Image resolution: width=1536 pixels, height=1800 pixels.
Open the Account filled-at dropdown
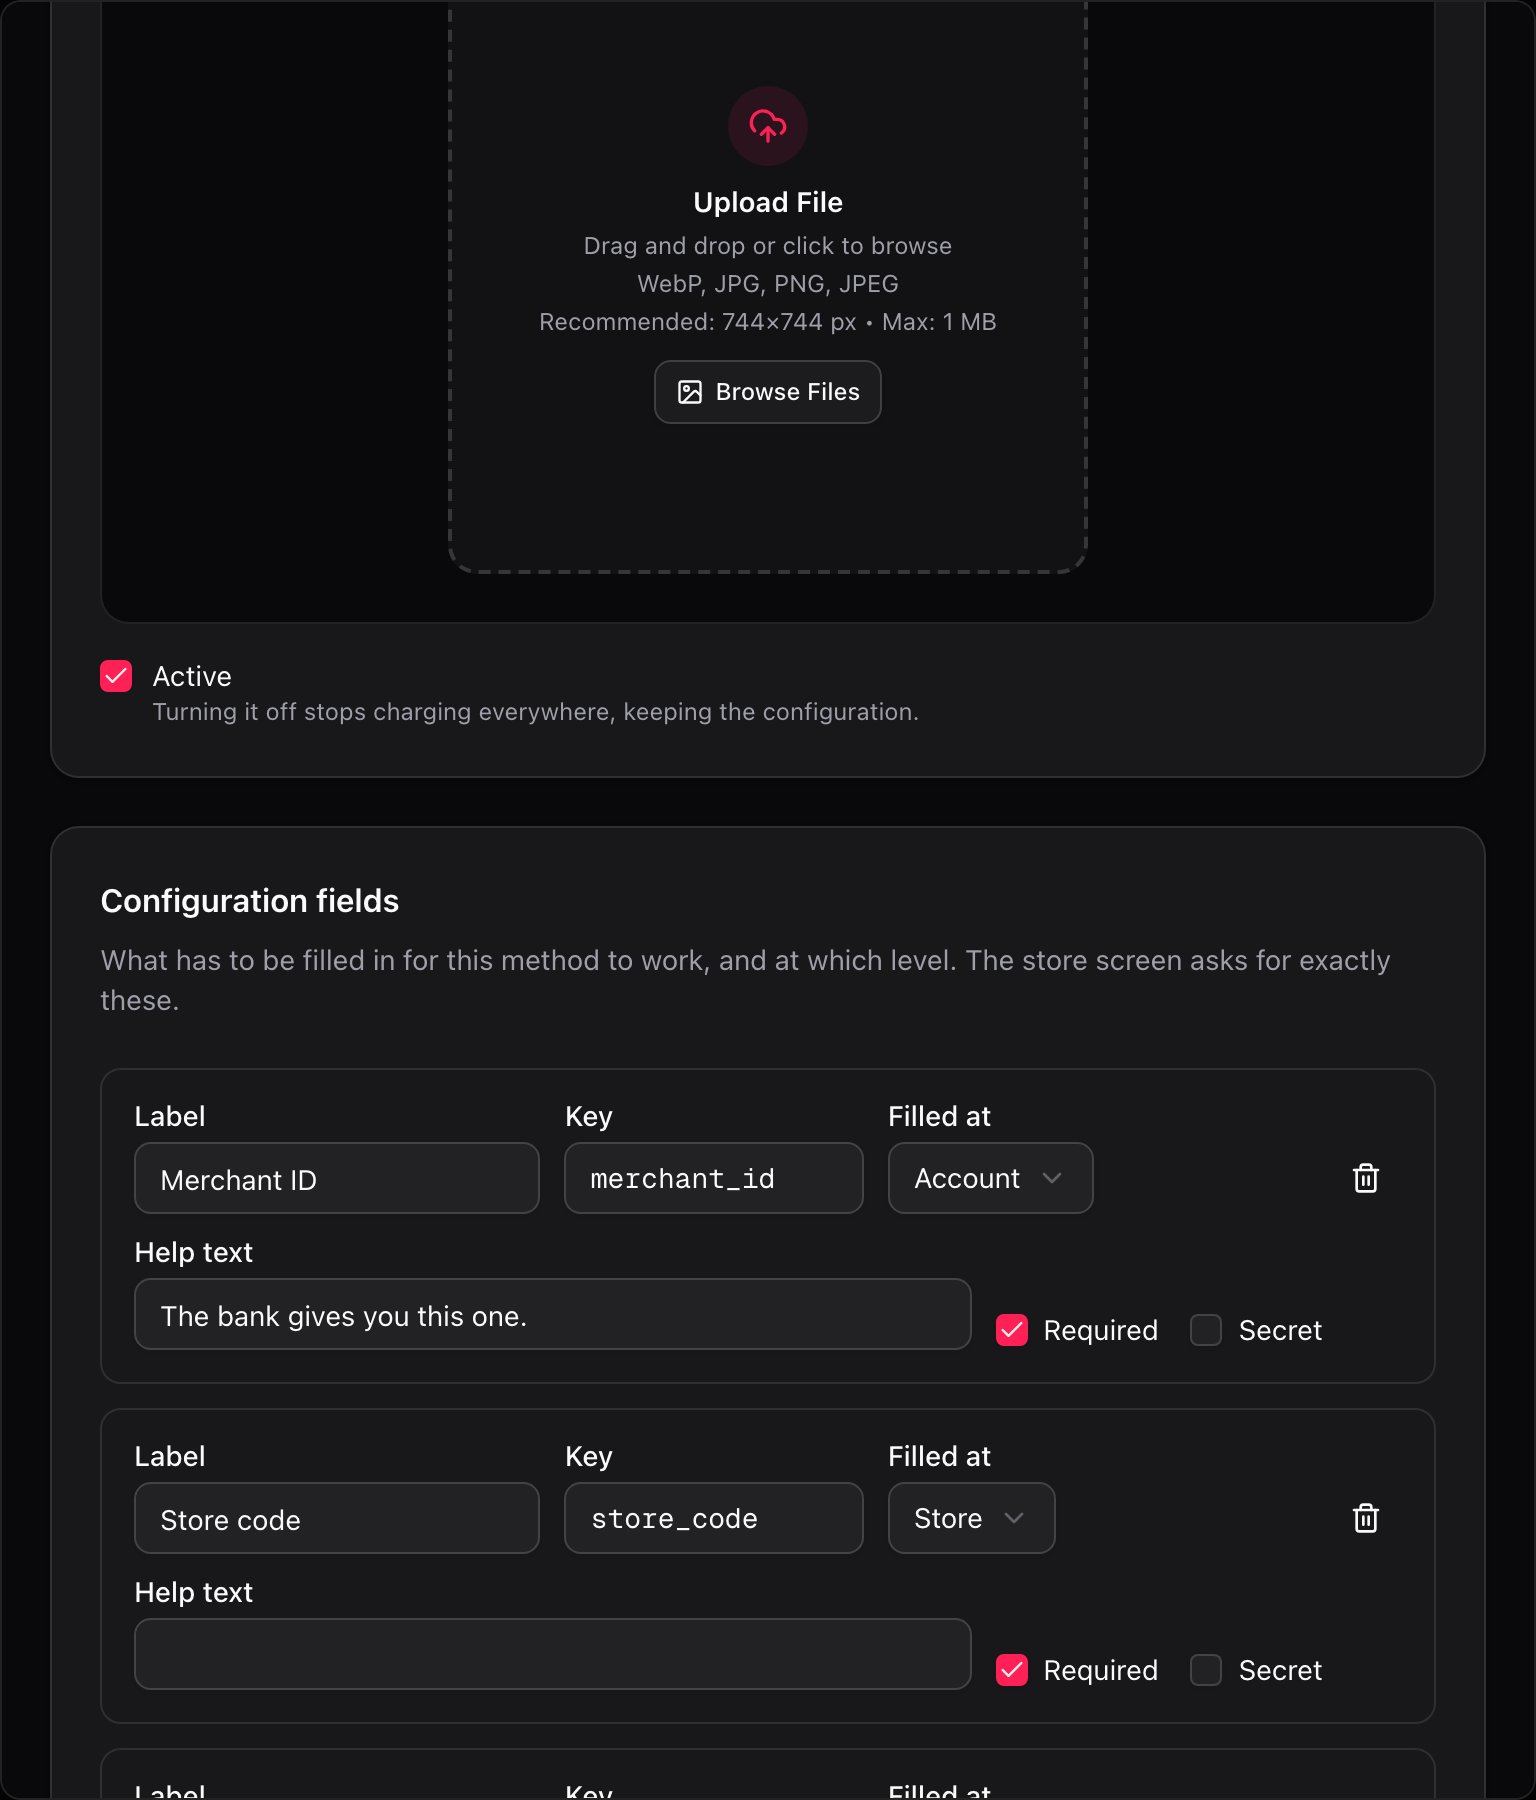pos(990,1178)
